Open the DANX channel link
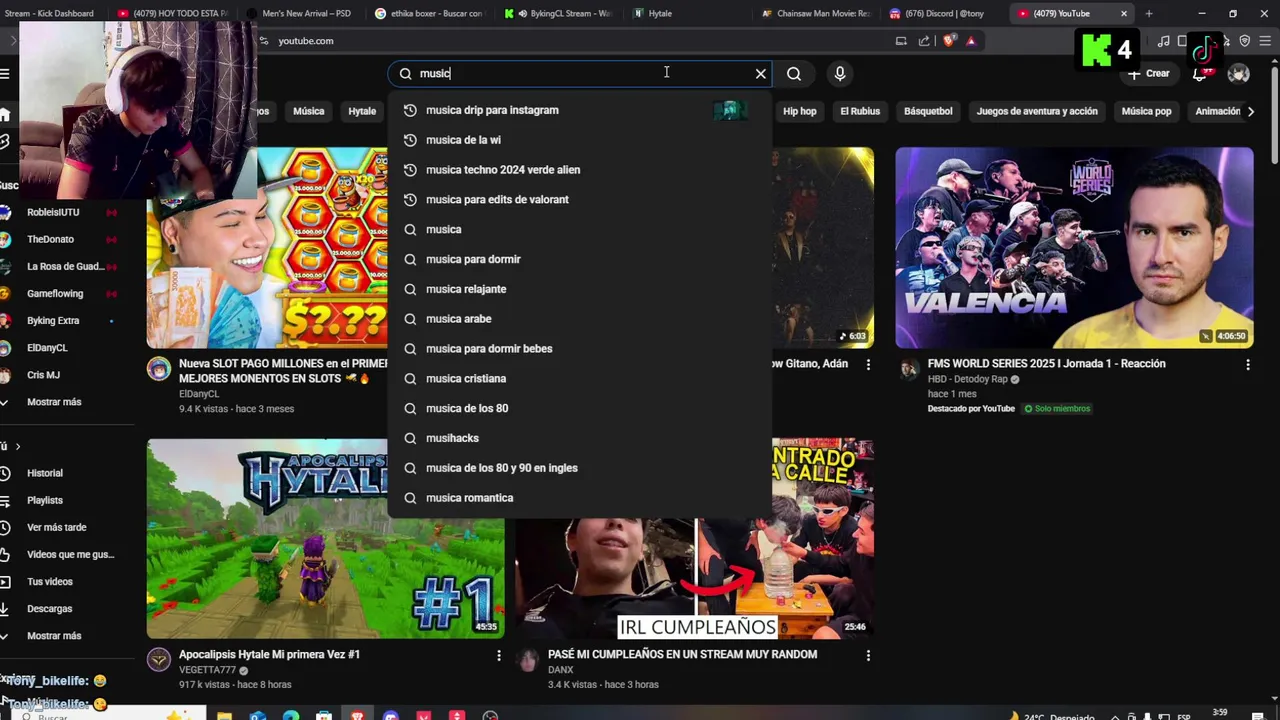The width and height of the screenshot is (1280, 720). 561,670
